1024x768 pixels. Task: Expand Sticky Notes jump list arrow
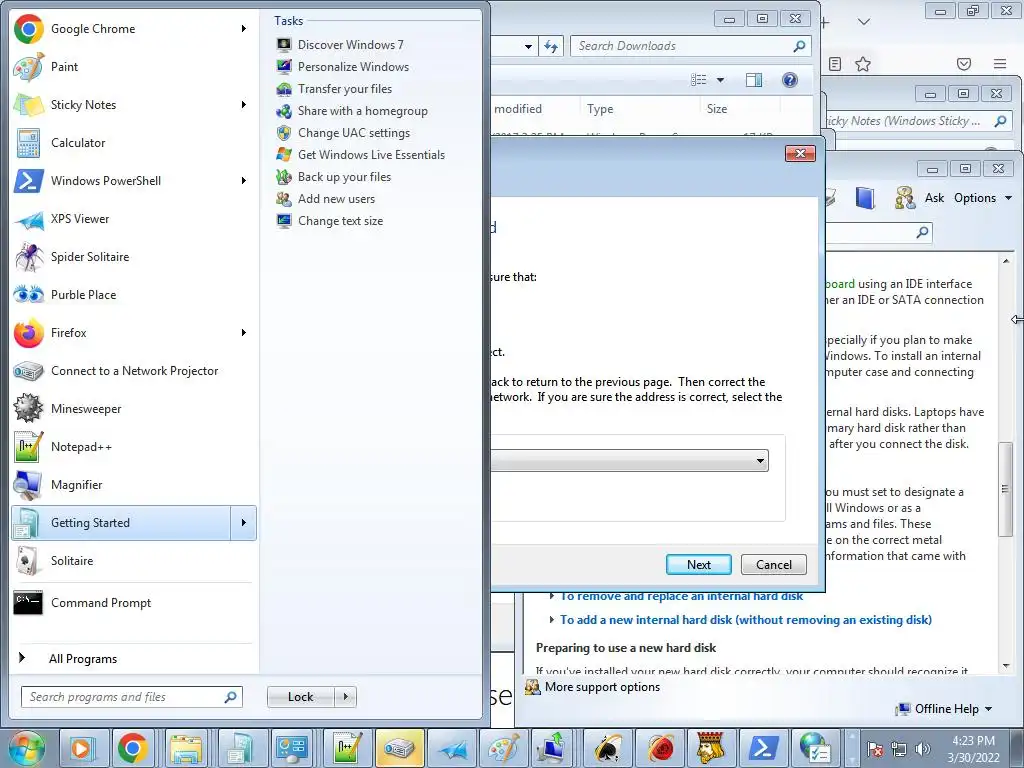tap(244, 104)
